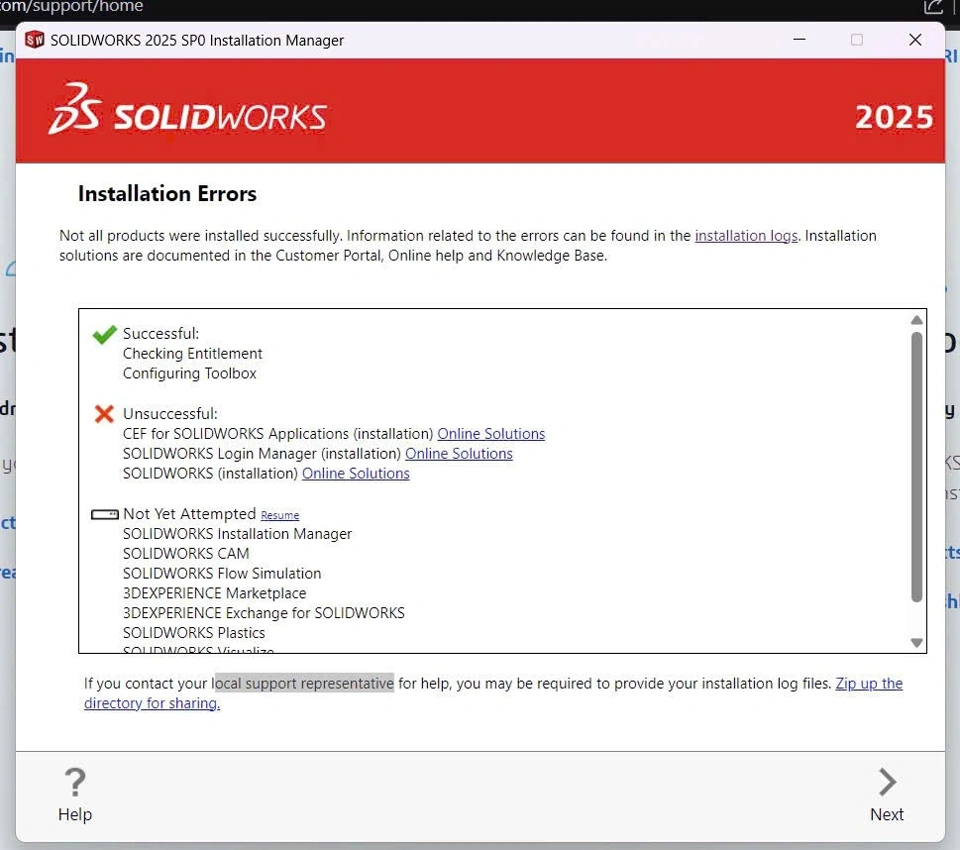Click the scroll down arrow in results list
Image resolution: width=960 pixels, height=850 pixels.
coord(917,642)
